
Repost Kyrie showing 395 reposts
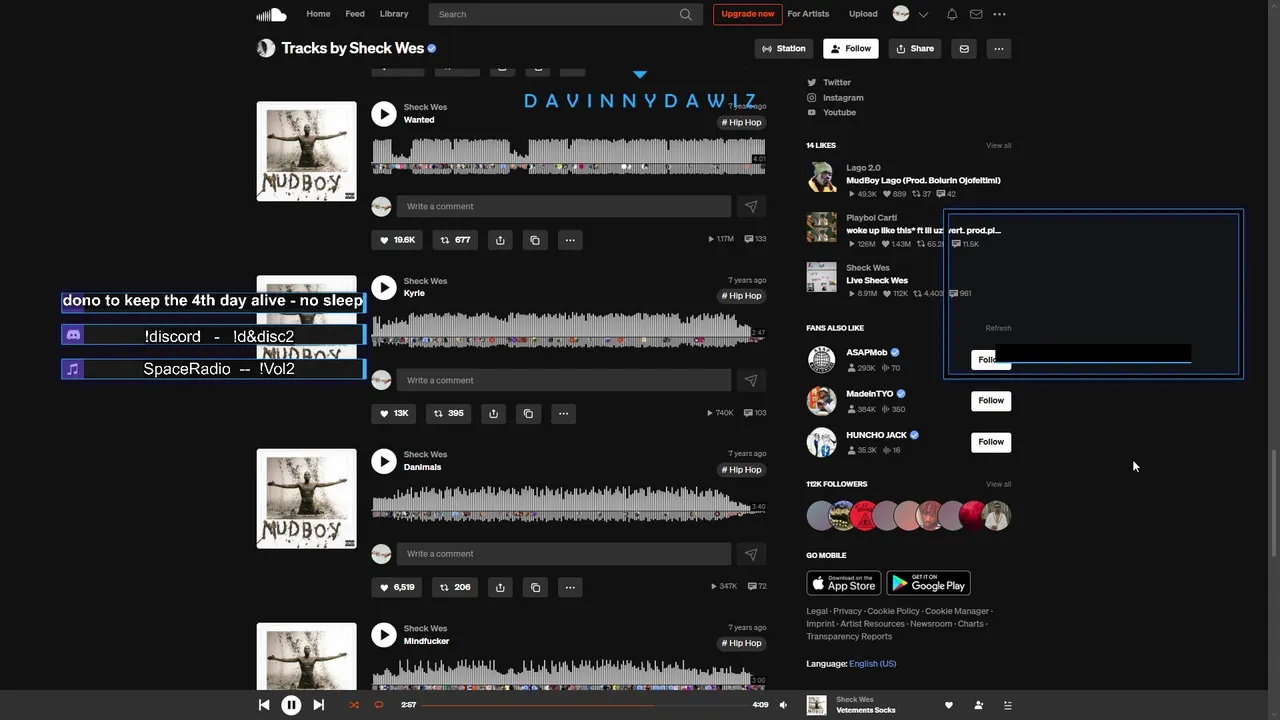[x=448, y=413]
